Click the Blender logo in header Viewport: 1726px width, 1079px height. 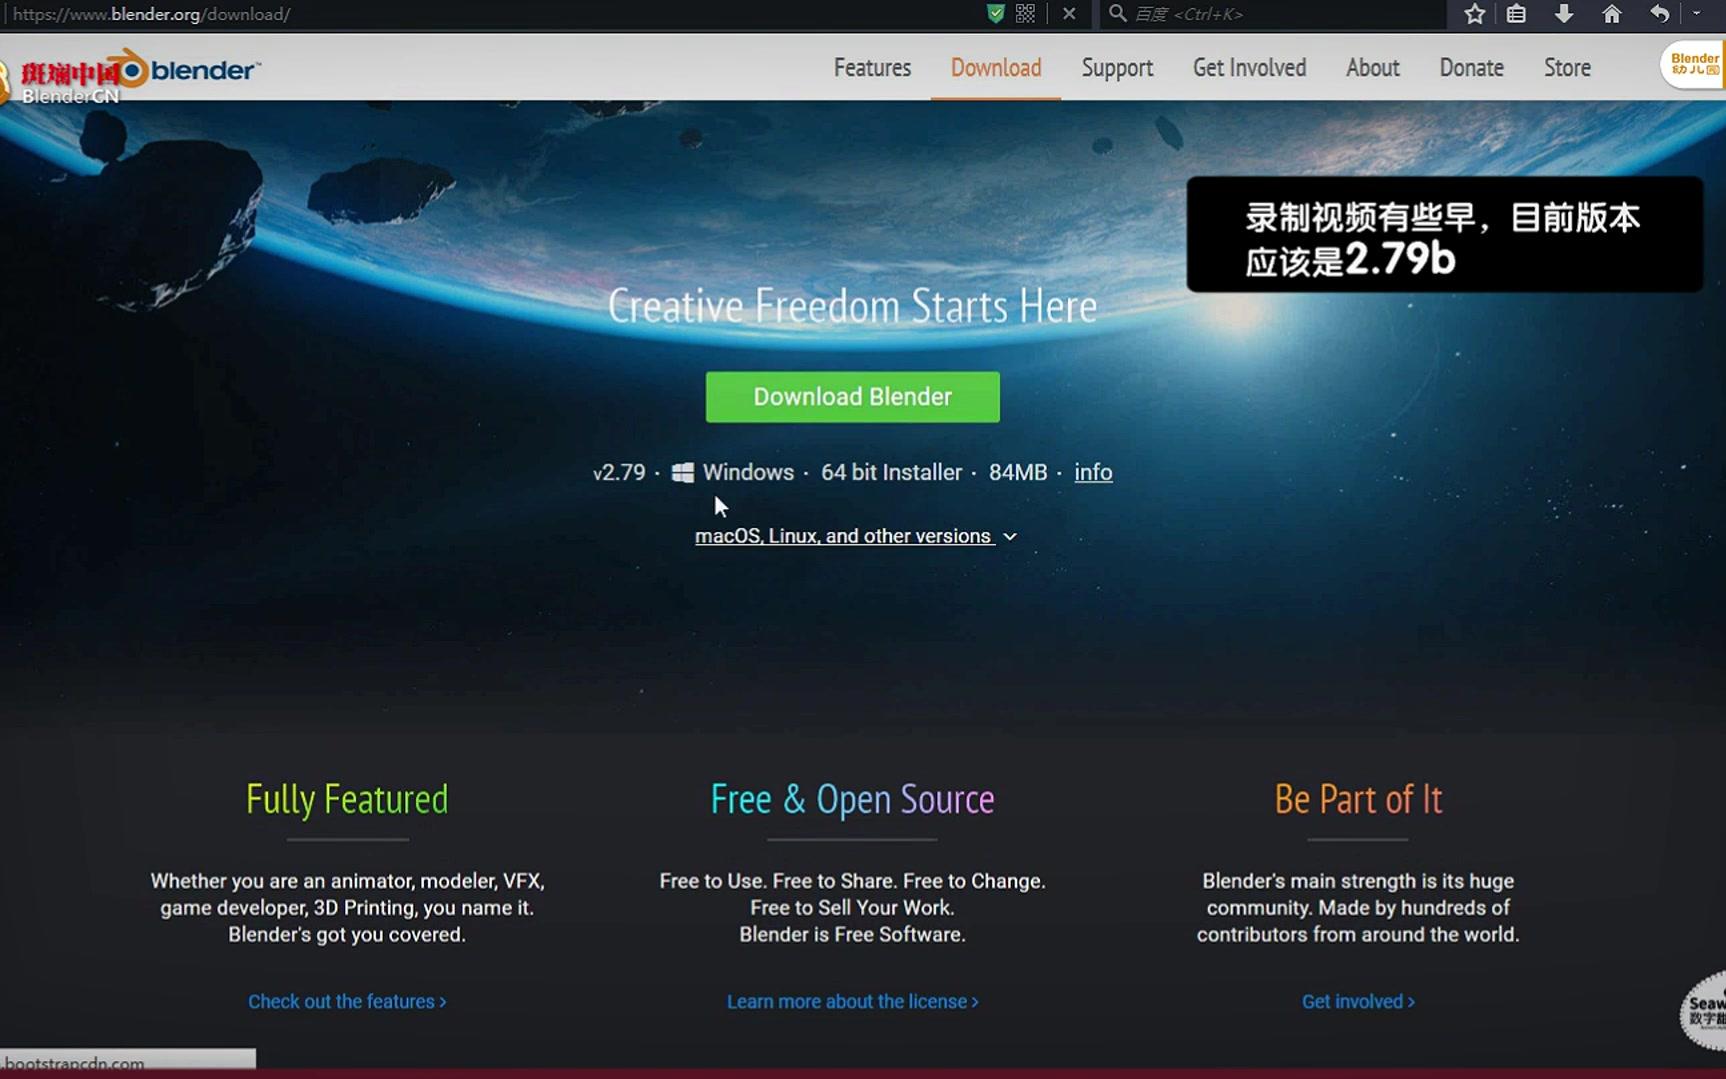187,70
